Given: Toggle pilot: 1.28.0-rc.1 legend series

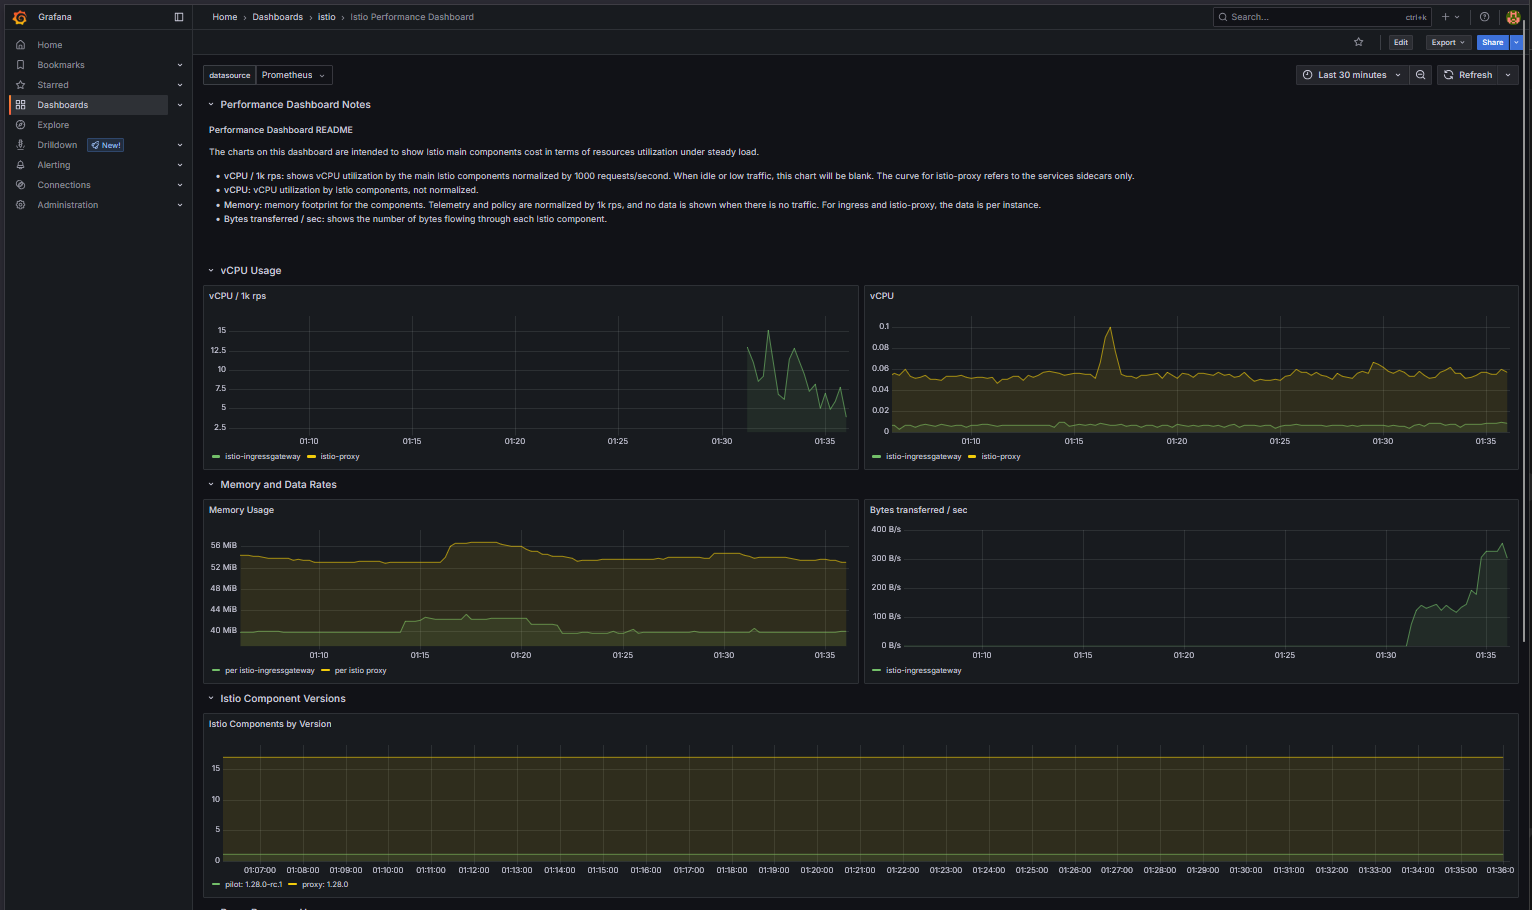Looking at the screenshot, I should click(x=252, y=885).
